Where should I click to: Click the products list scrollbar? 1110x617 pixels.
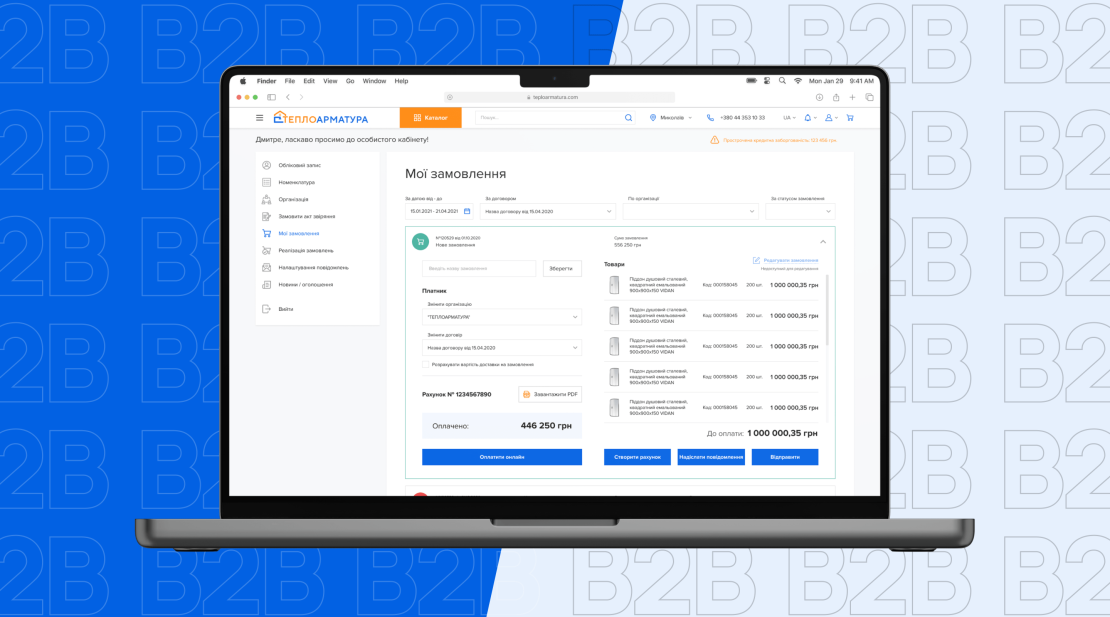pyautogui.click(x=827, y=310)
